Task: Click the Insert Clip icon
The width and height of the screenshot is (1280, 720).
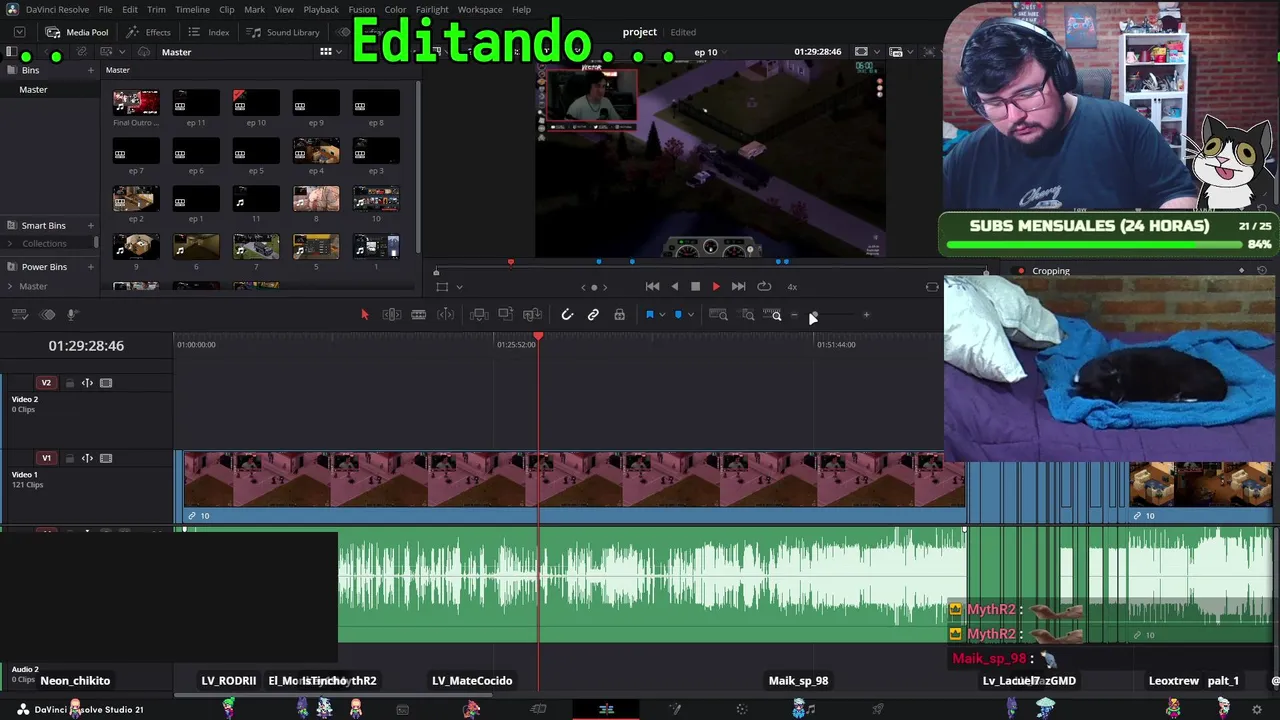Action: [x=479, y=315]
